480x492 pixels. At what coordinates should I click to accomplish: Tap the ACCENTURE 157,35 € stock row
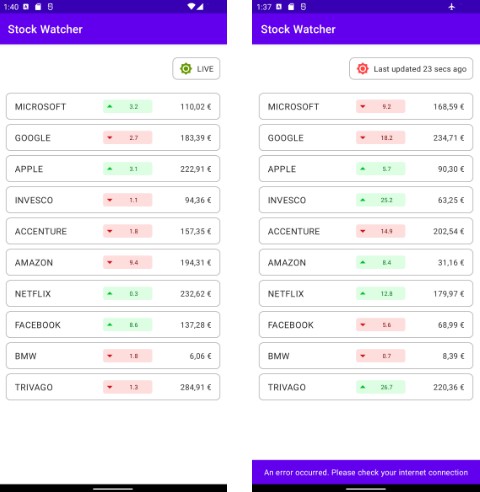(113, 231)
